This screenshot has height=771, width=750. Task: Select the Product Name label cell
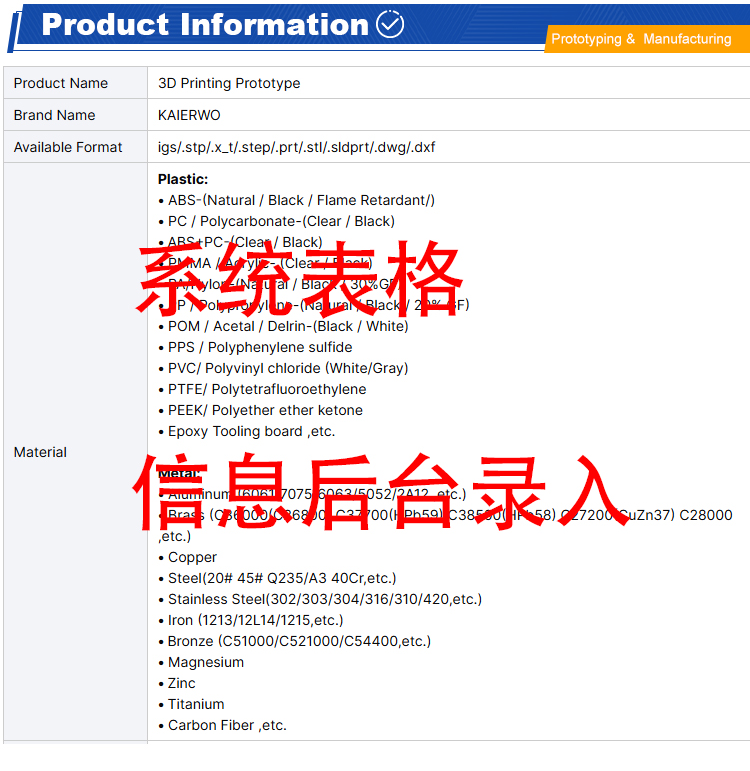pyautogui.click(x=75, y=83)
